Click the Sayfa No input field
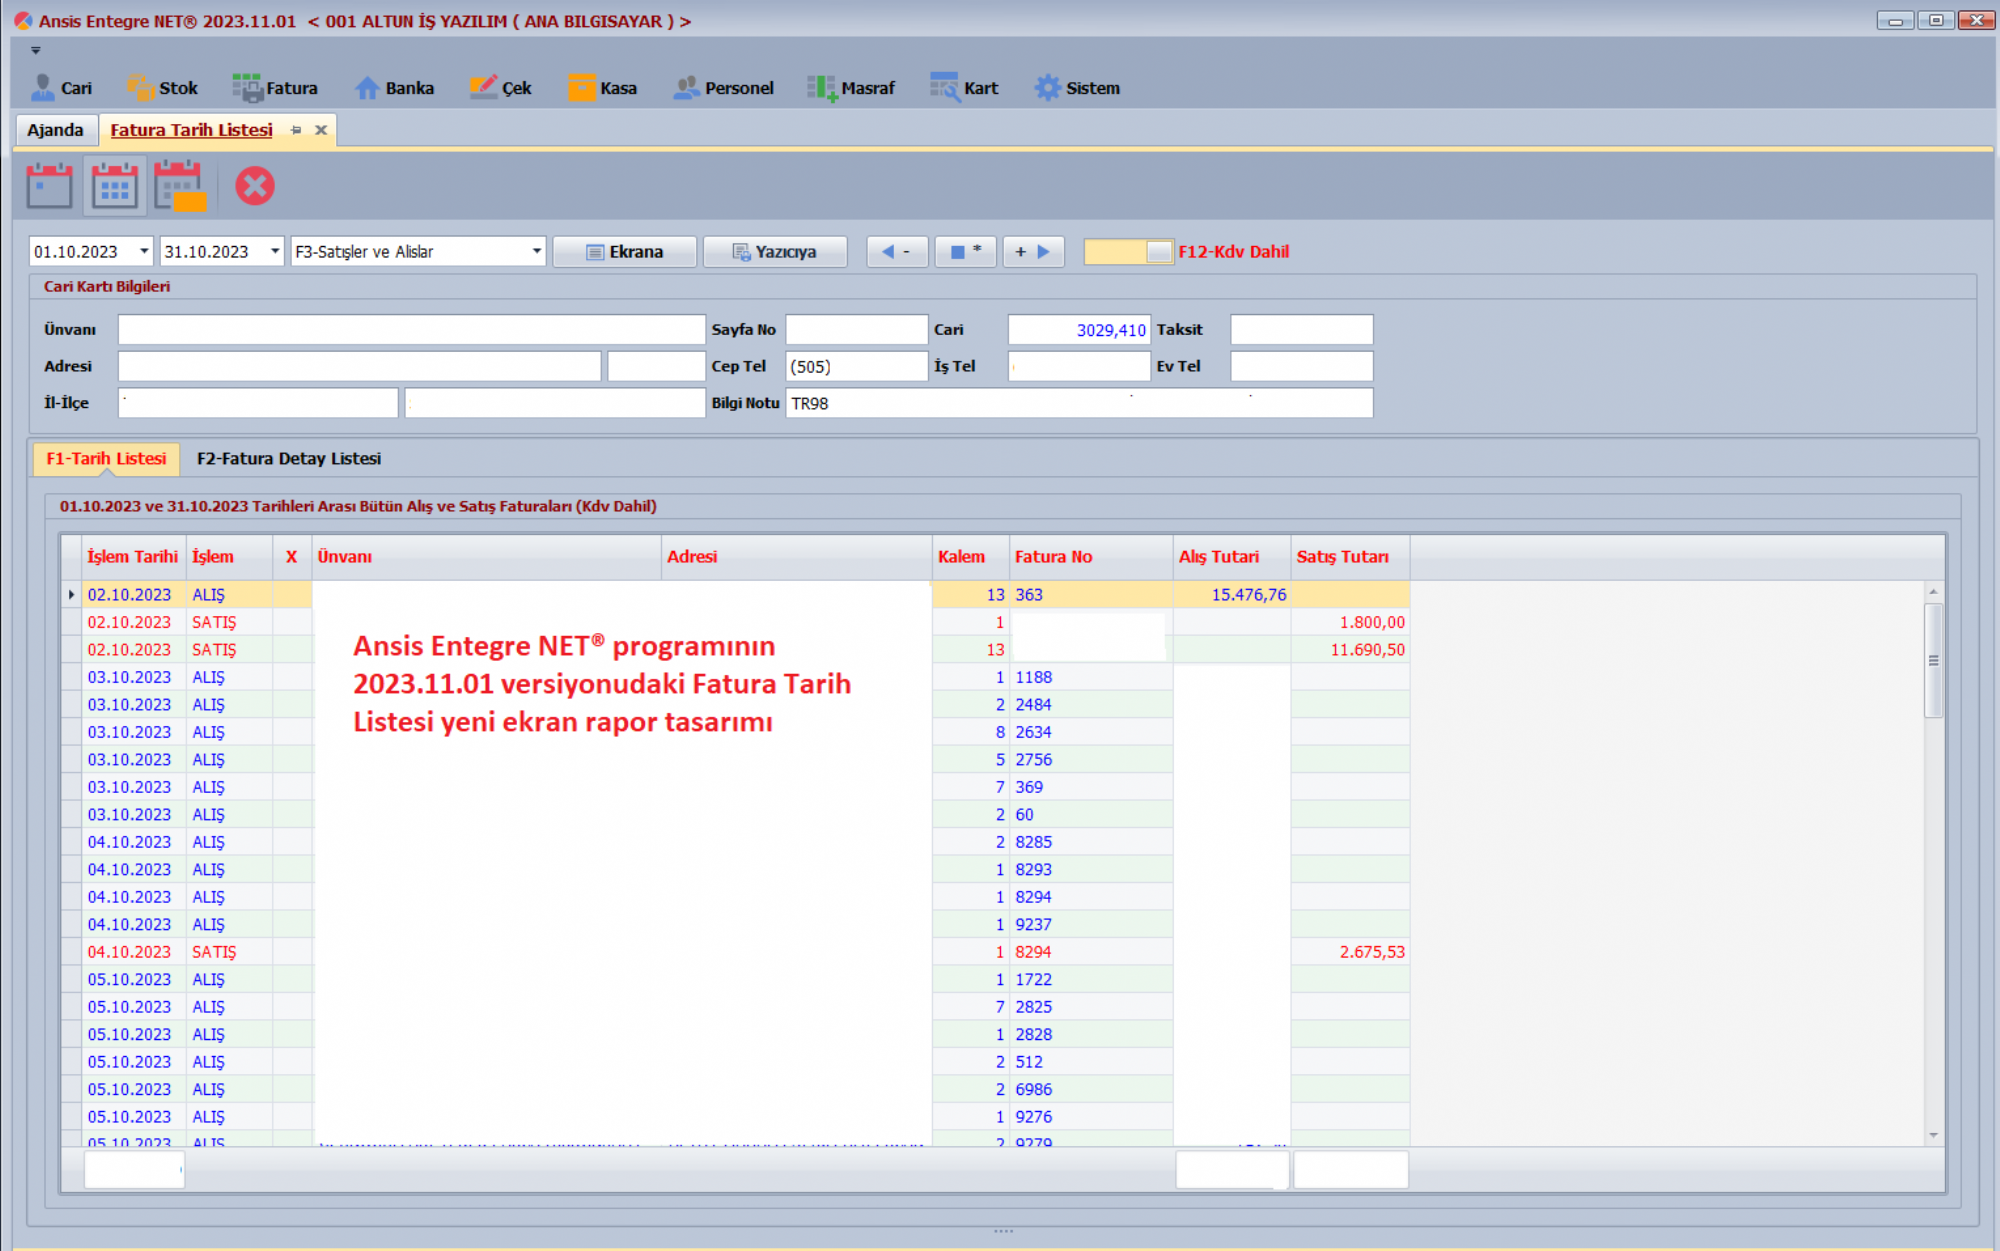The width and height of the screenshot is (2000, 1251). click(856, 330)
